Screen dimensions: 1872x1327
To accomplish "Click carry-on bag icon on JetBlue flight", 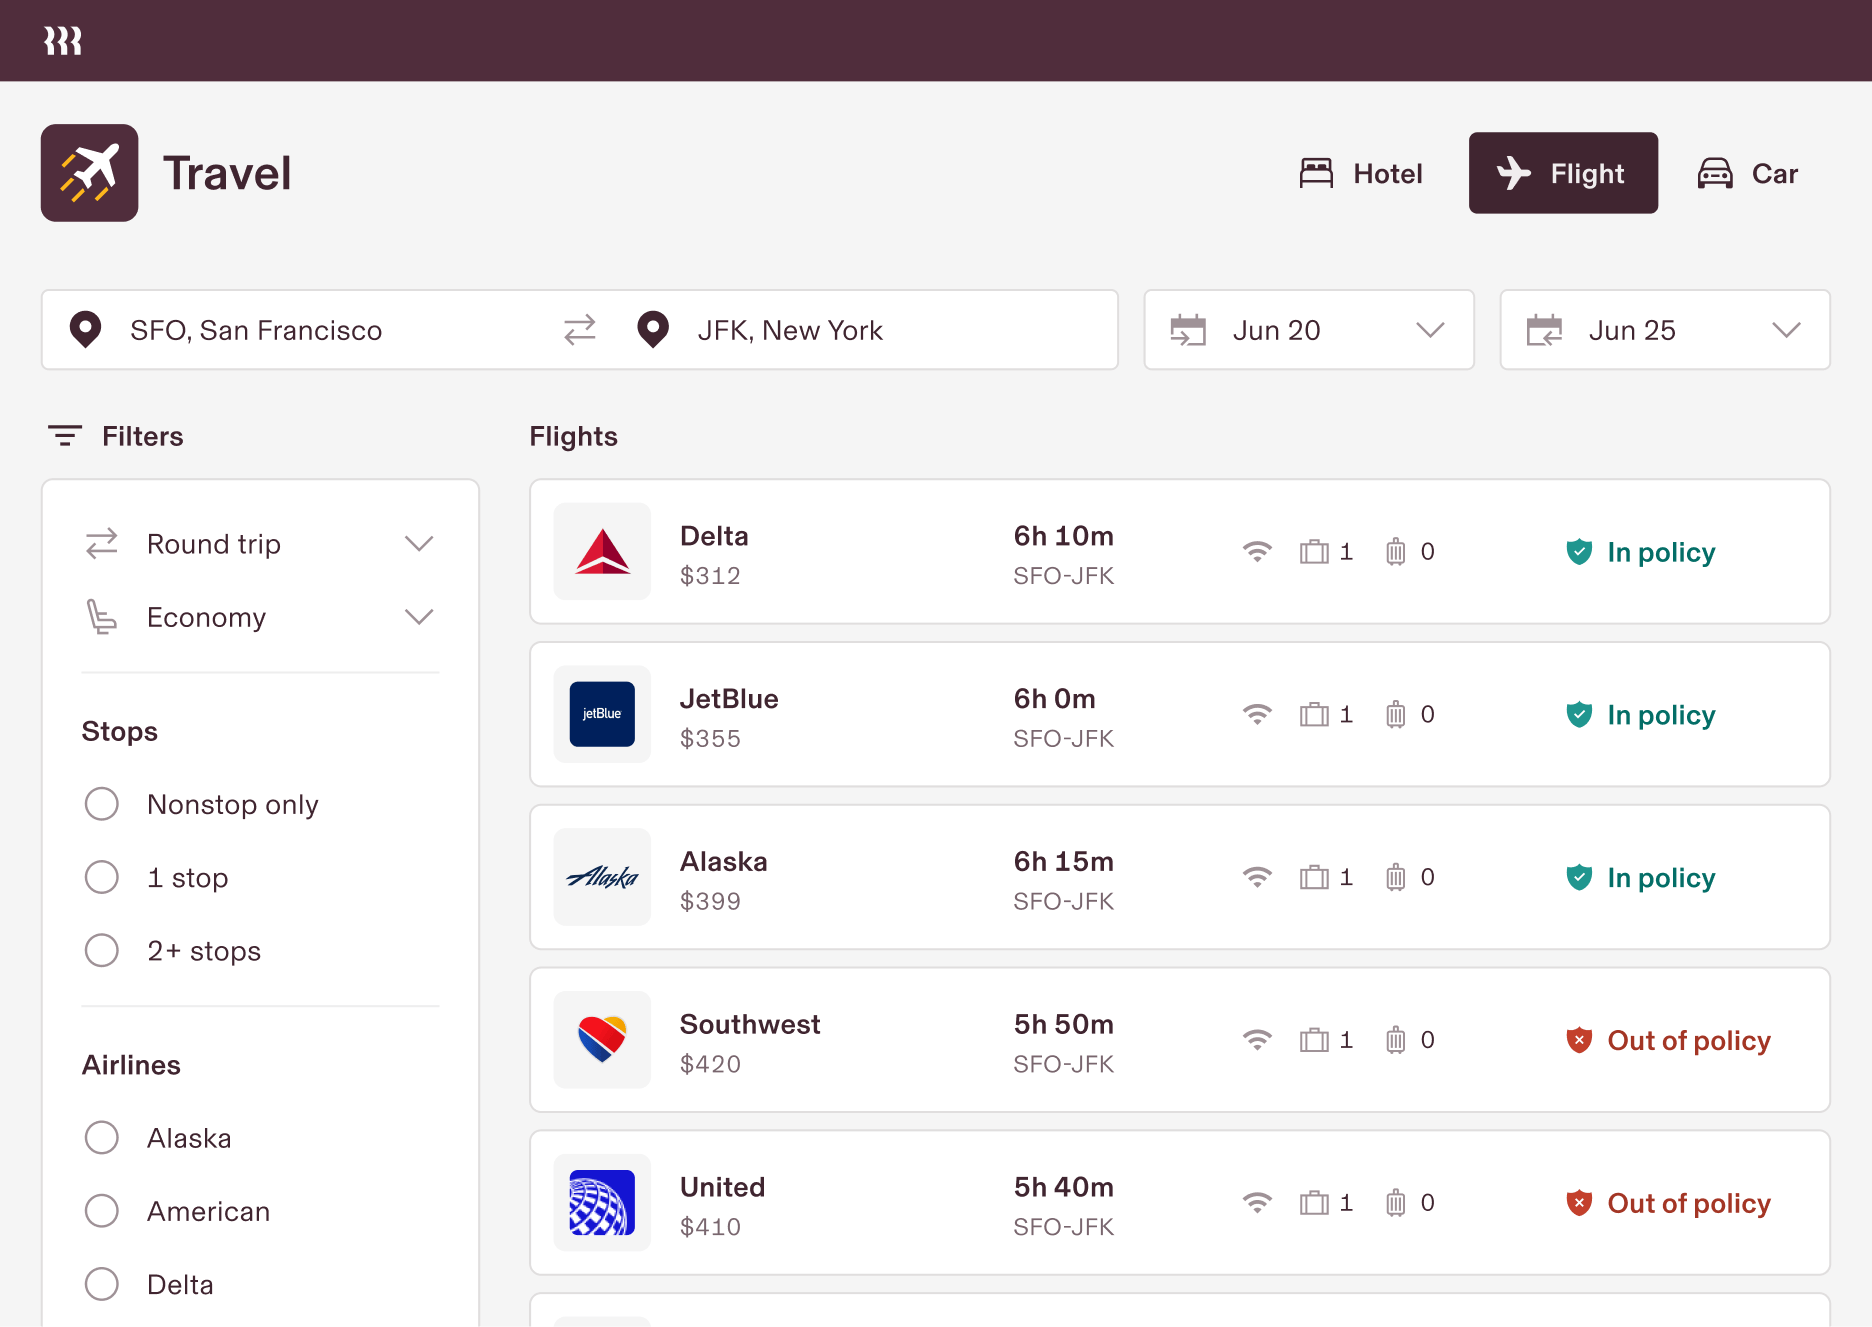I will coord(1314,715).
